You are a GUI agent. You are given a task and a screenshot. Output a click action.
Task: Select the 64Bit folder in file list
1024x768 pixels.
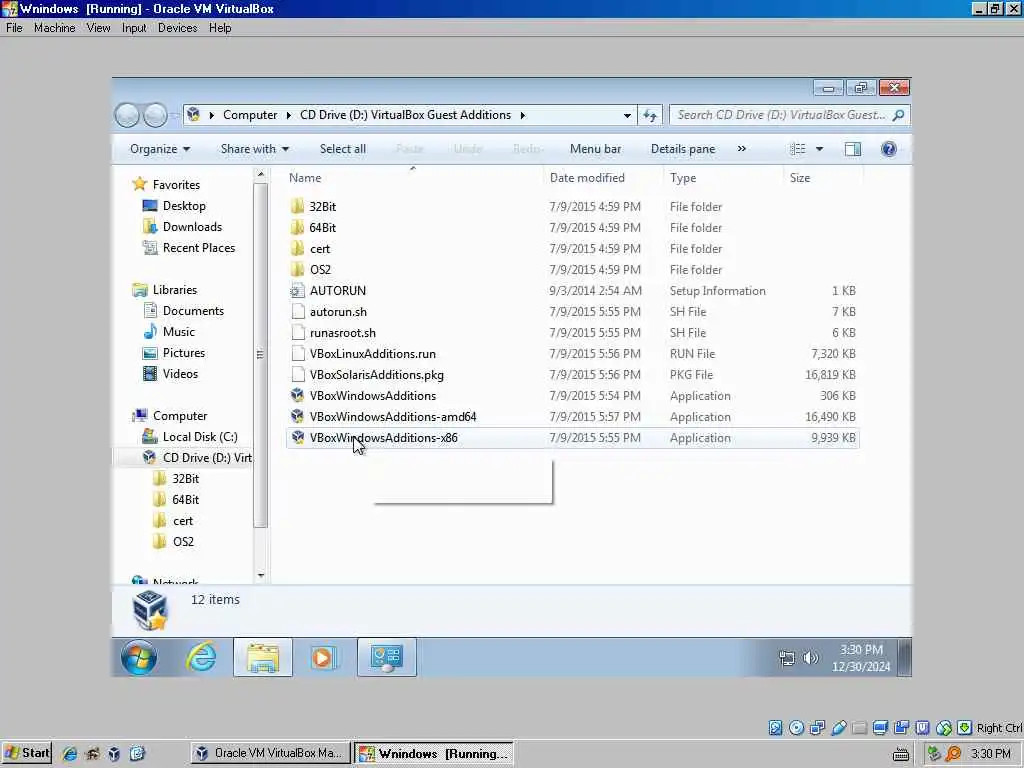572,227
